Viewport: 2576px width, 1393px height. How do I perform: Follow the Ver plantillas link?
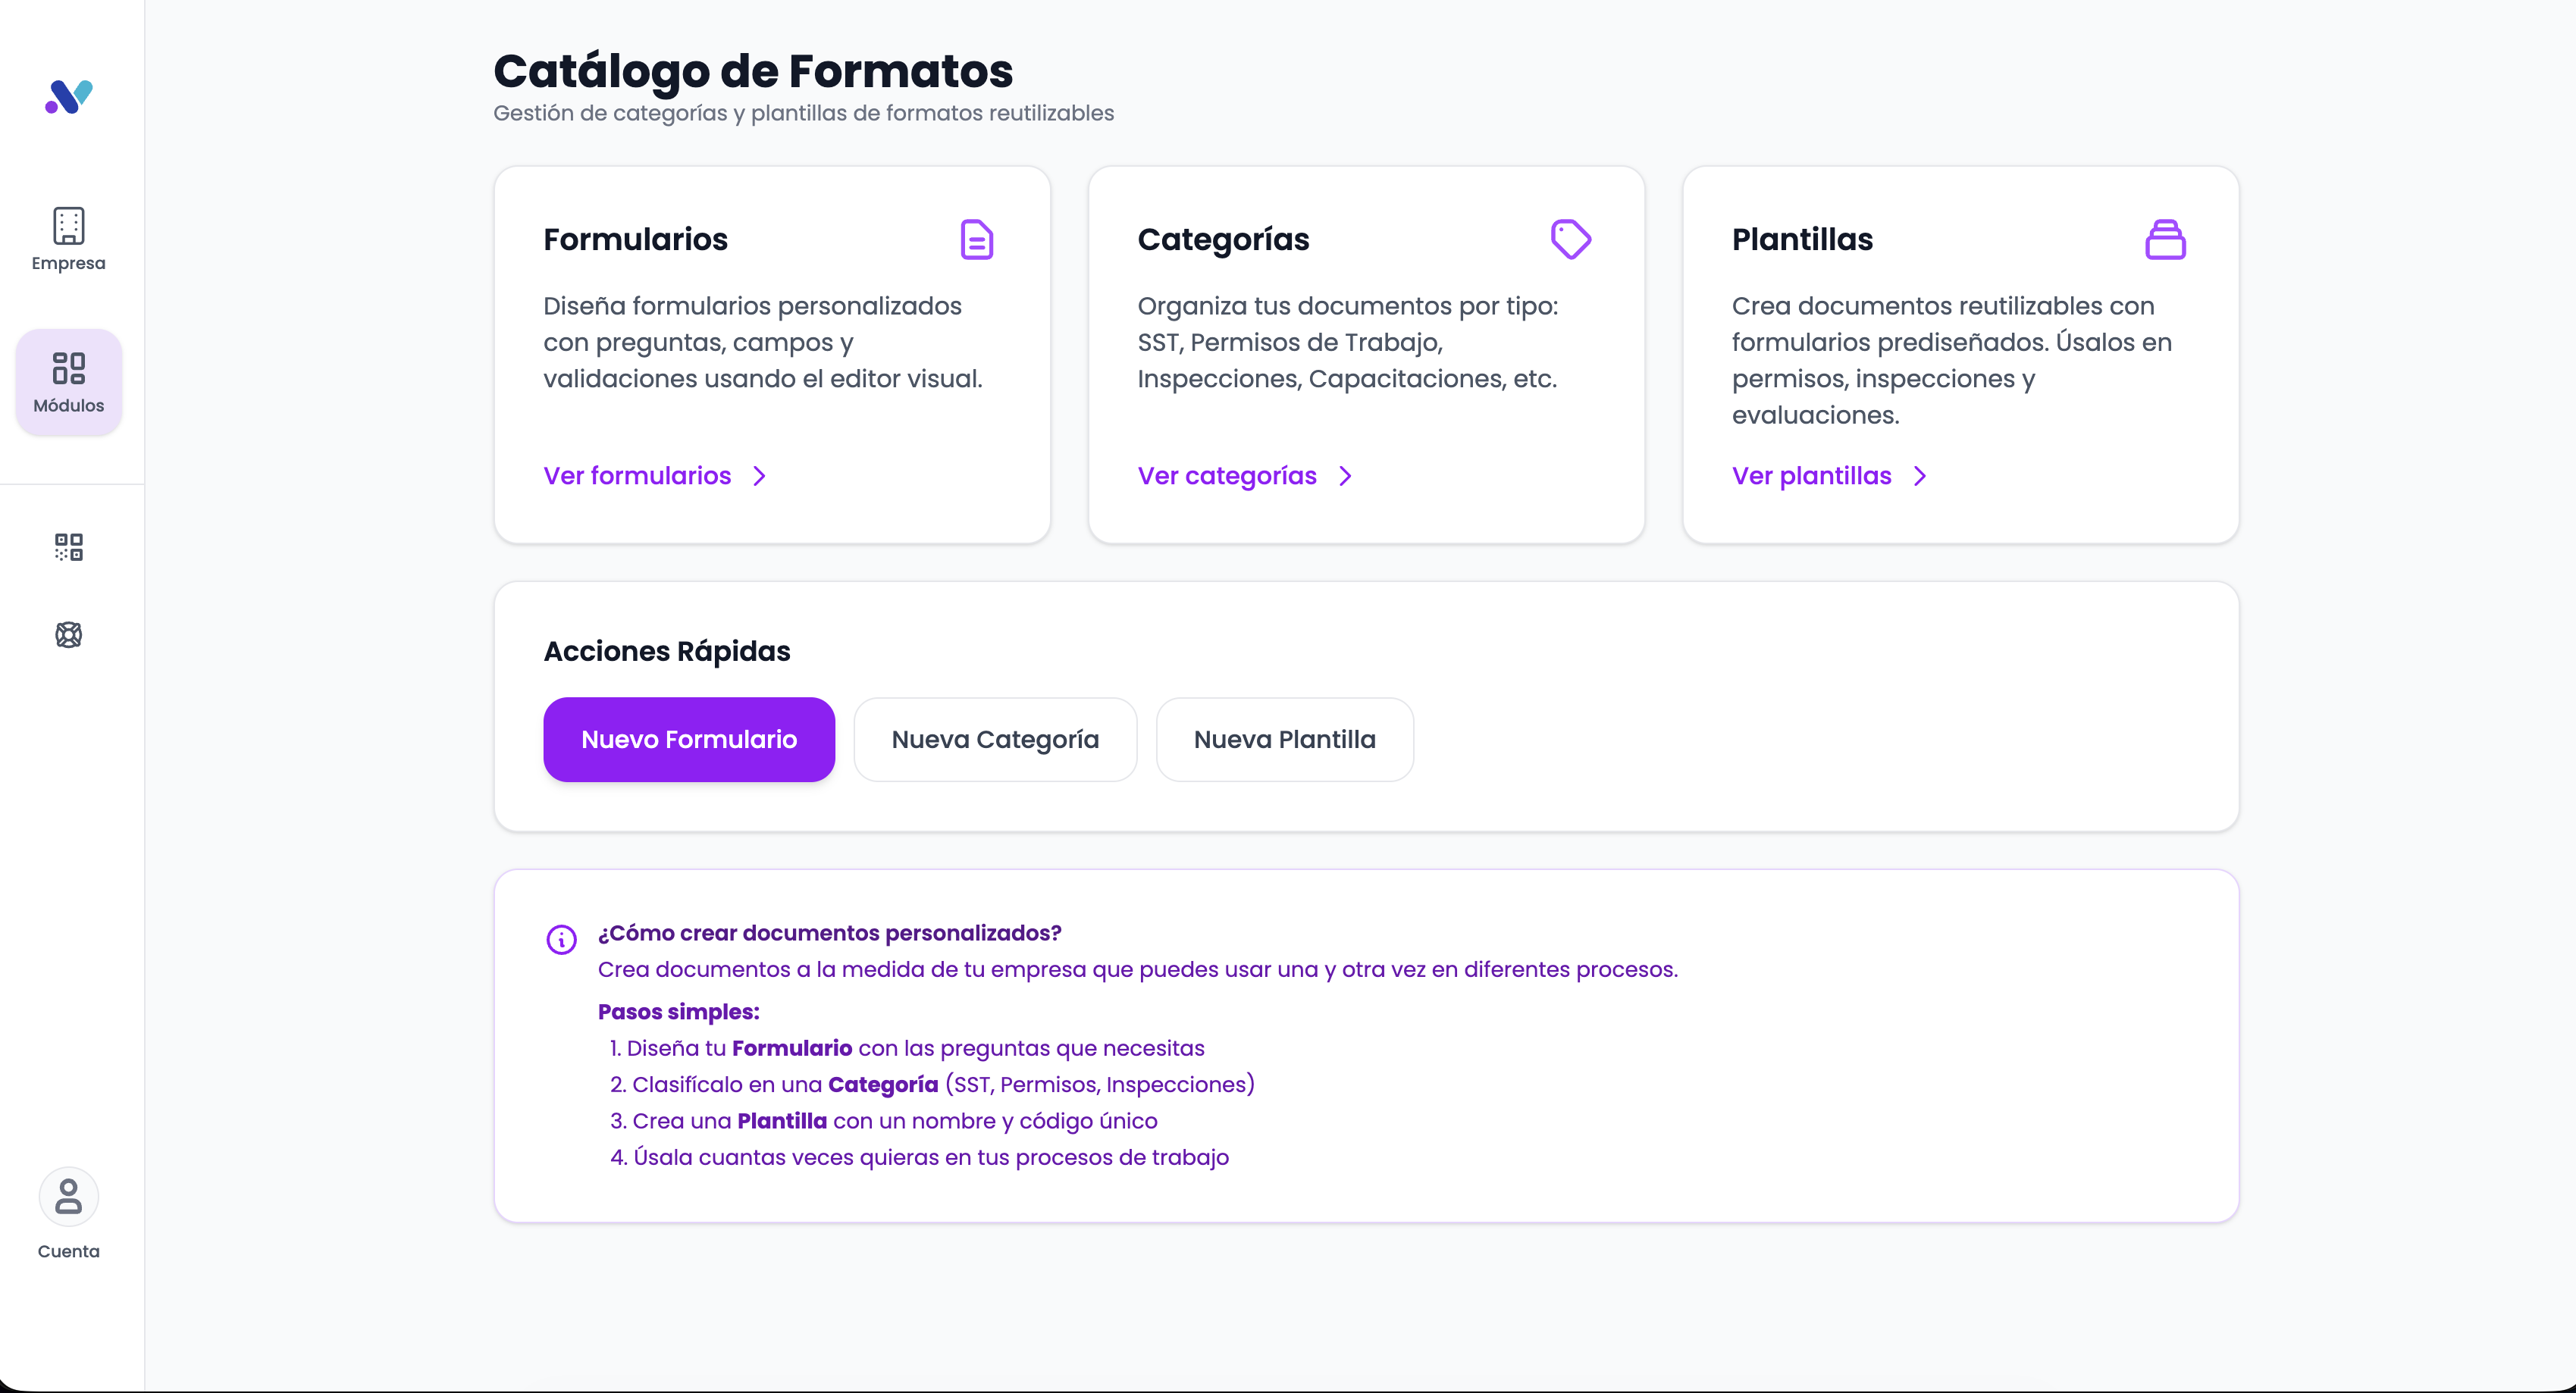tap(1811, 476)
